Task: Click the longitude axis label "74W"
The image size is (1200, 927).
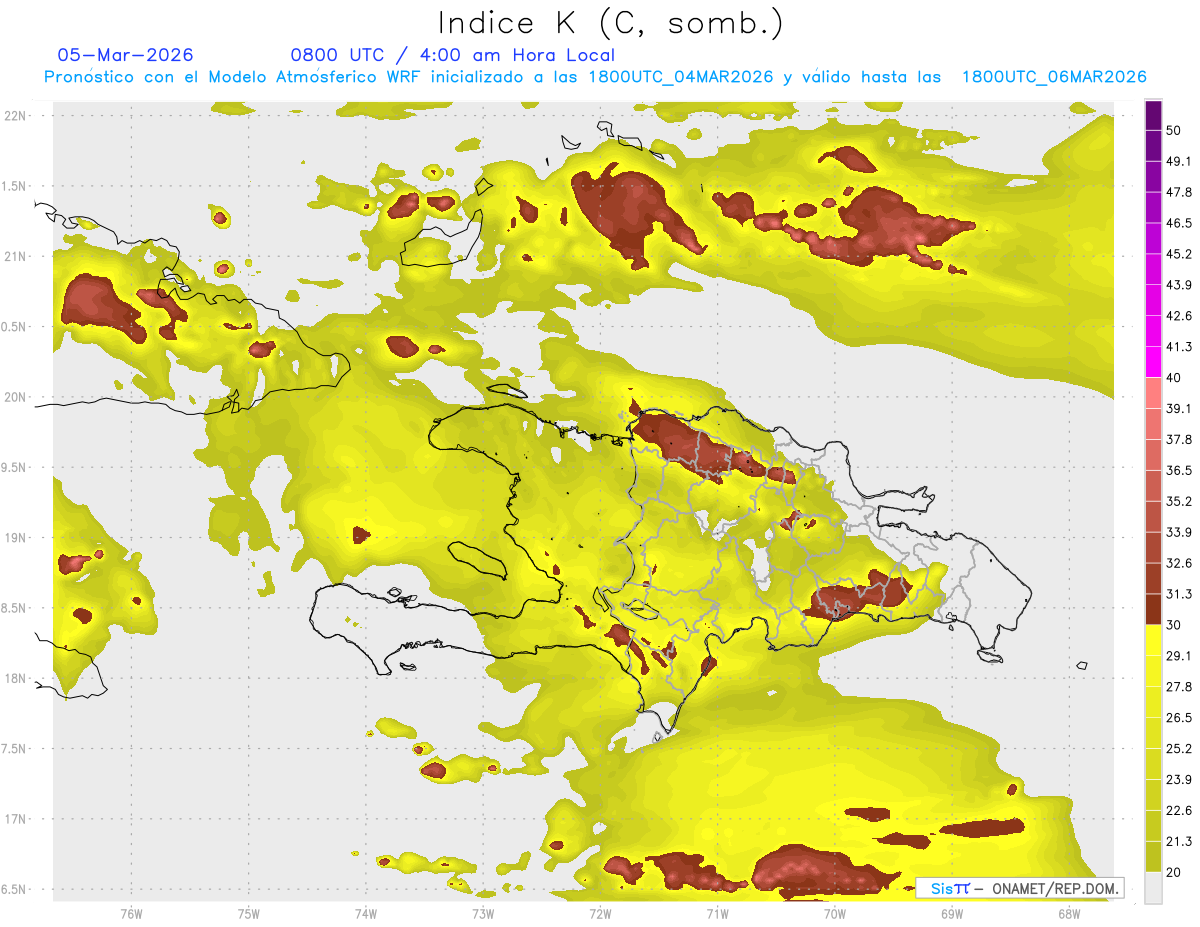Action: pos(366,914)
